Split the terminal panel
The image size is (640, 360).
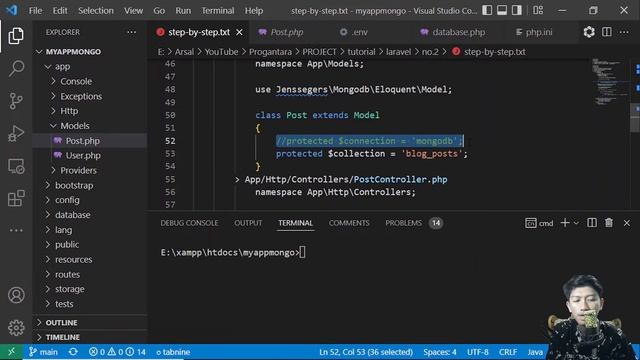[x=592, y=223]
